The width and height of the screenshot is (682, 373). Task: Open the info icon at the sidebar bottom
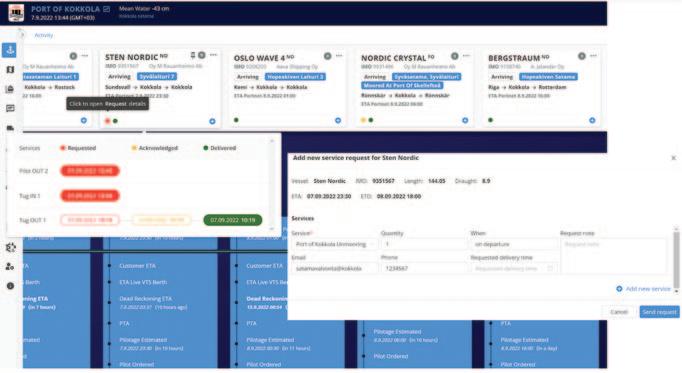point(10,286)
